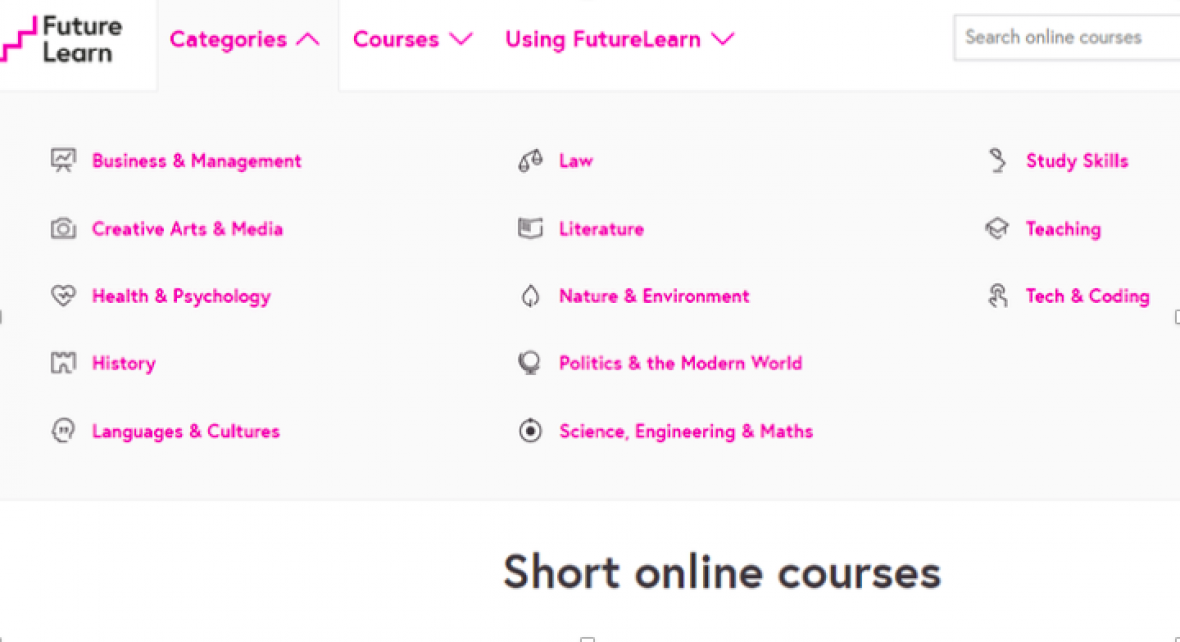The image size is (1180, 642).
Task: Click the FutureLearn logo
Action: (x=61, y=39)
